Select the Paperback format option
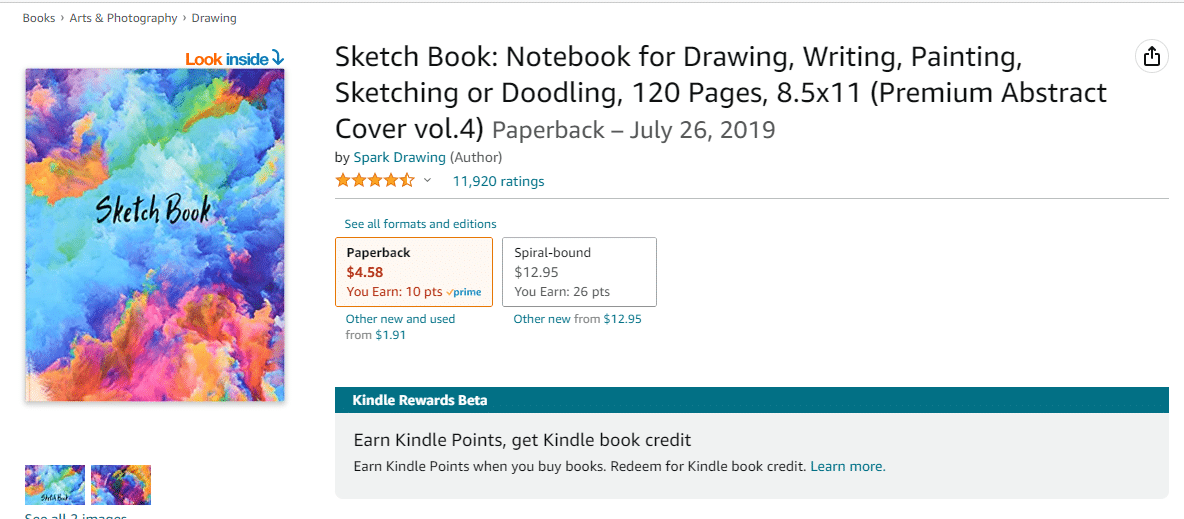Viewport: 1184px width, 519px height. [414, 272]
